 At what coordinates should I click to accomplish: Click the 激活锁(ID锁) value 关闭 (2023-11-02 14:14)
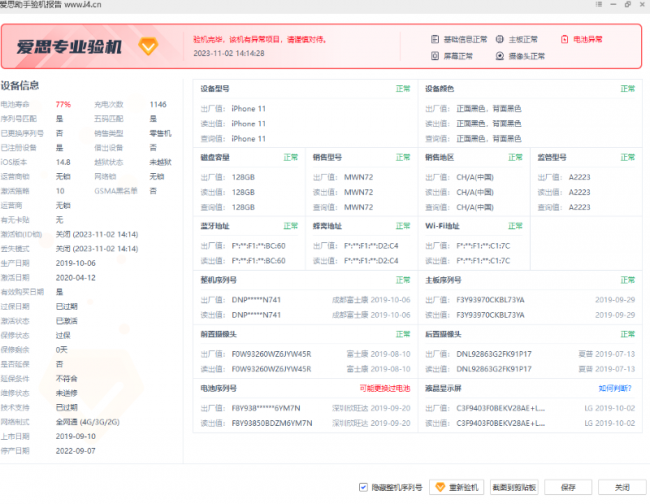point(97,235)
